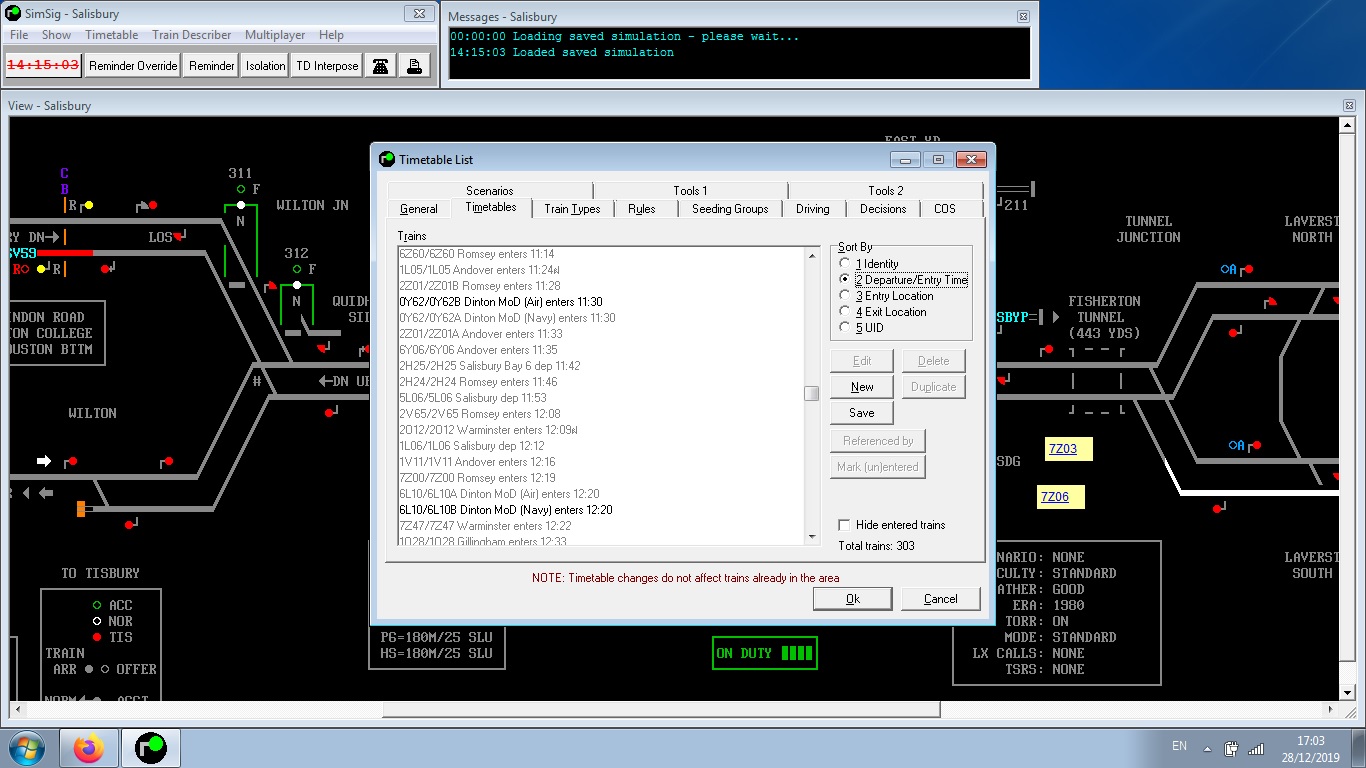
Task: Select sort by 4 Exit Location
Action: click(883, 312)
